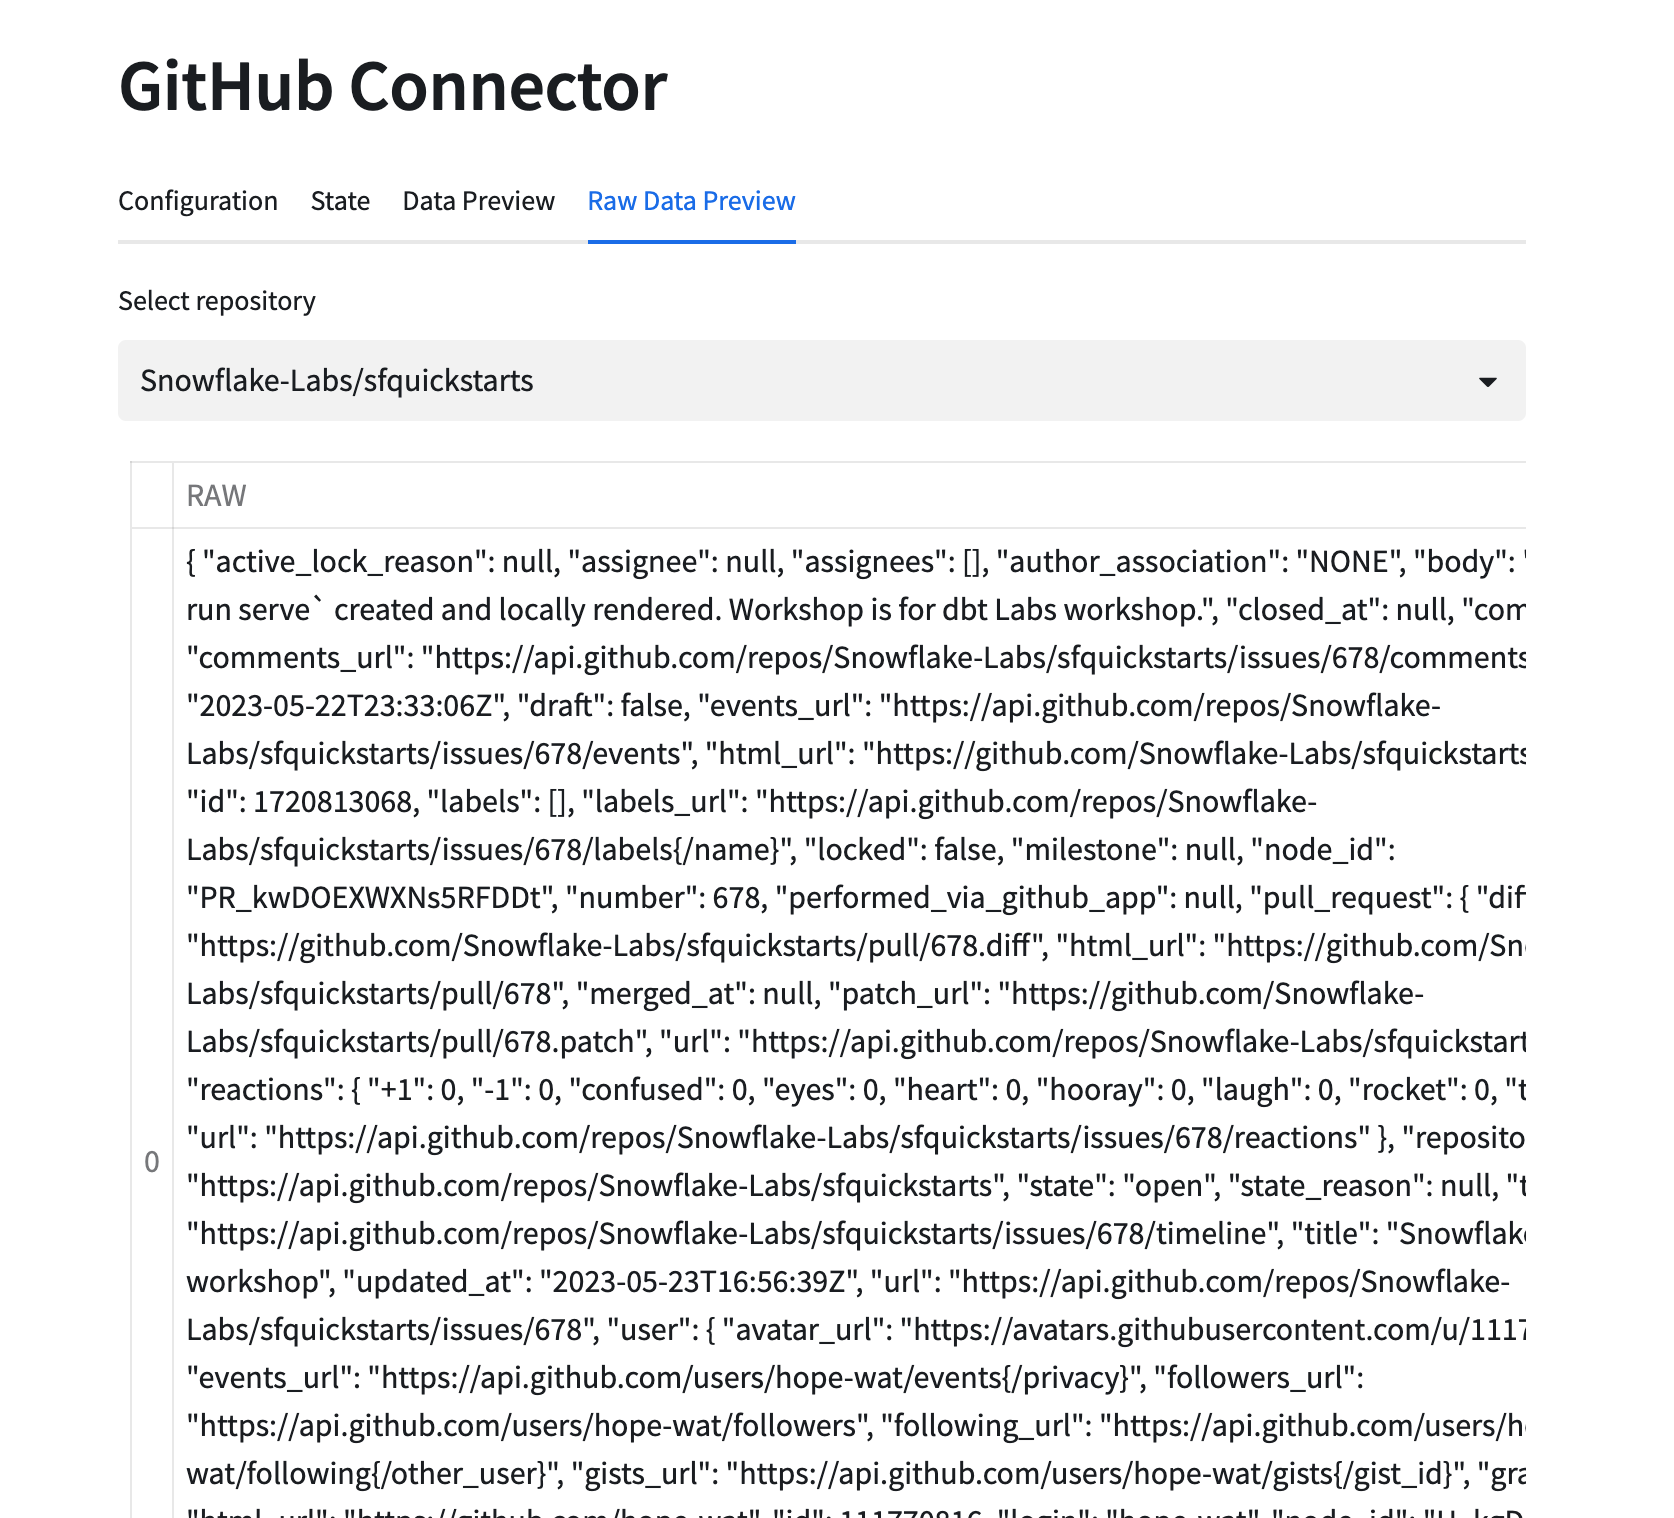1674x1518 pixels.
Task: Click the "reactions" JSON key text
Action: [263, 1090]
